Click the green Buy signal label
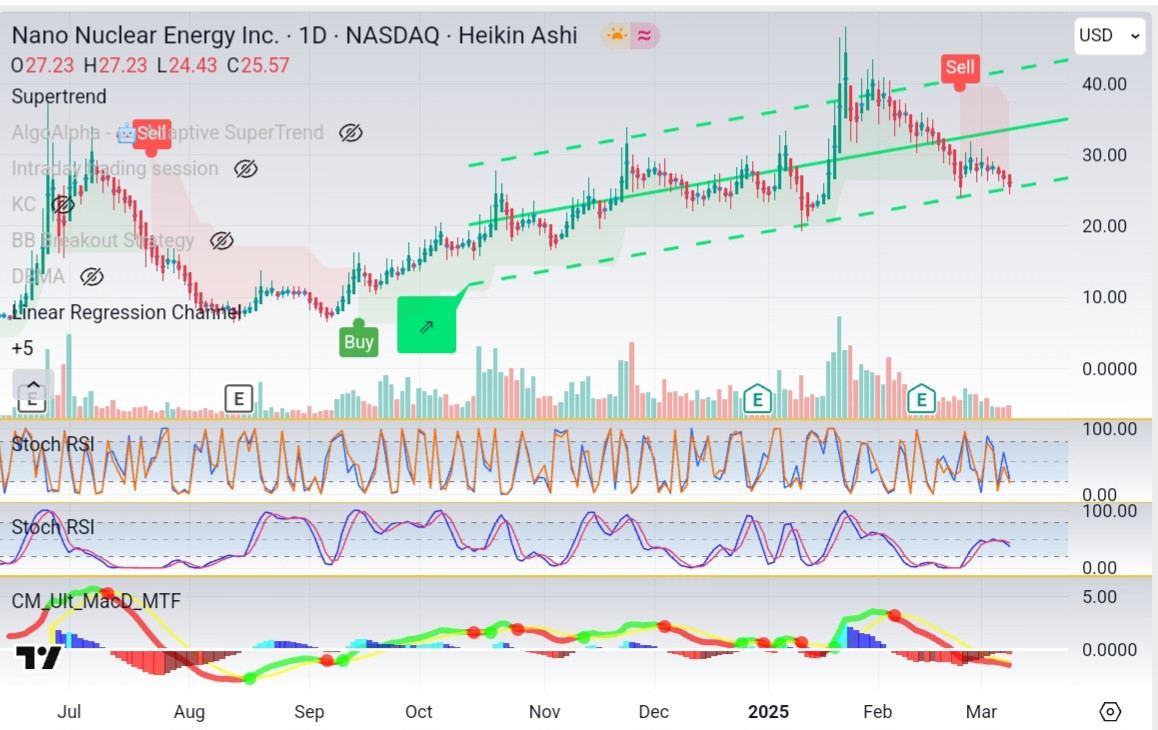Image resolution: width=1158 pixels, height=730 pixels. pyautogui.click(x=359, y=341)
